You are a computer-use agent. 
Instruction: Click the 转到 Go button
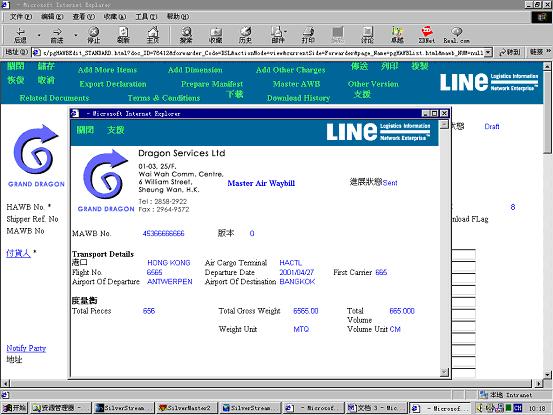pyautogui.click(x=510, y=52)
